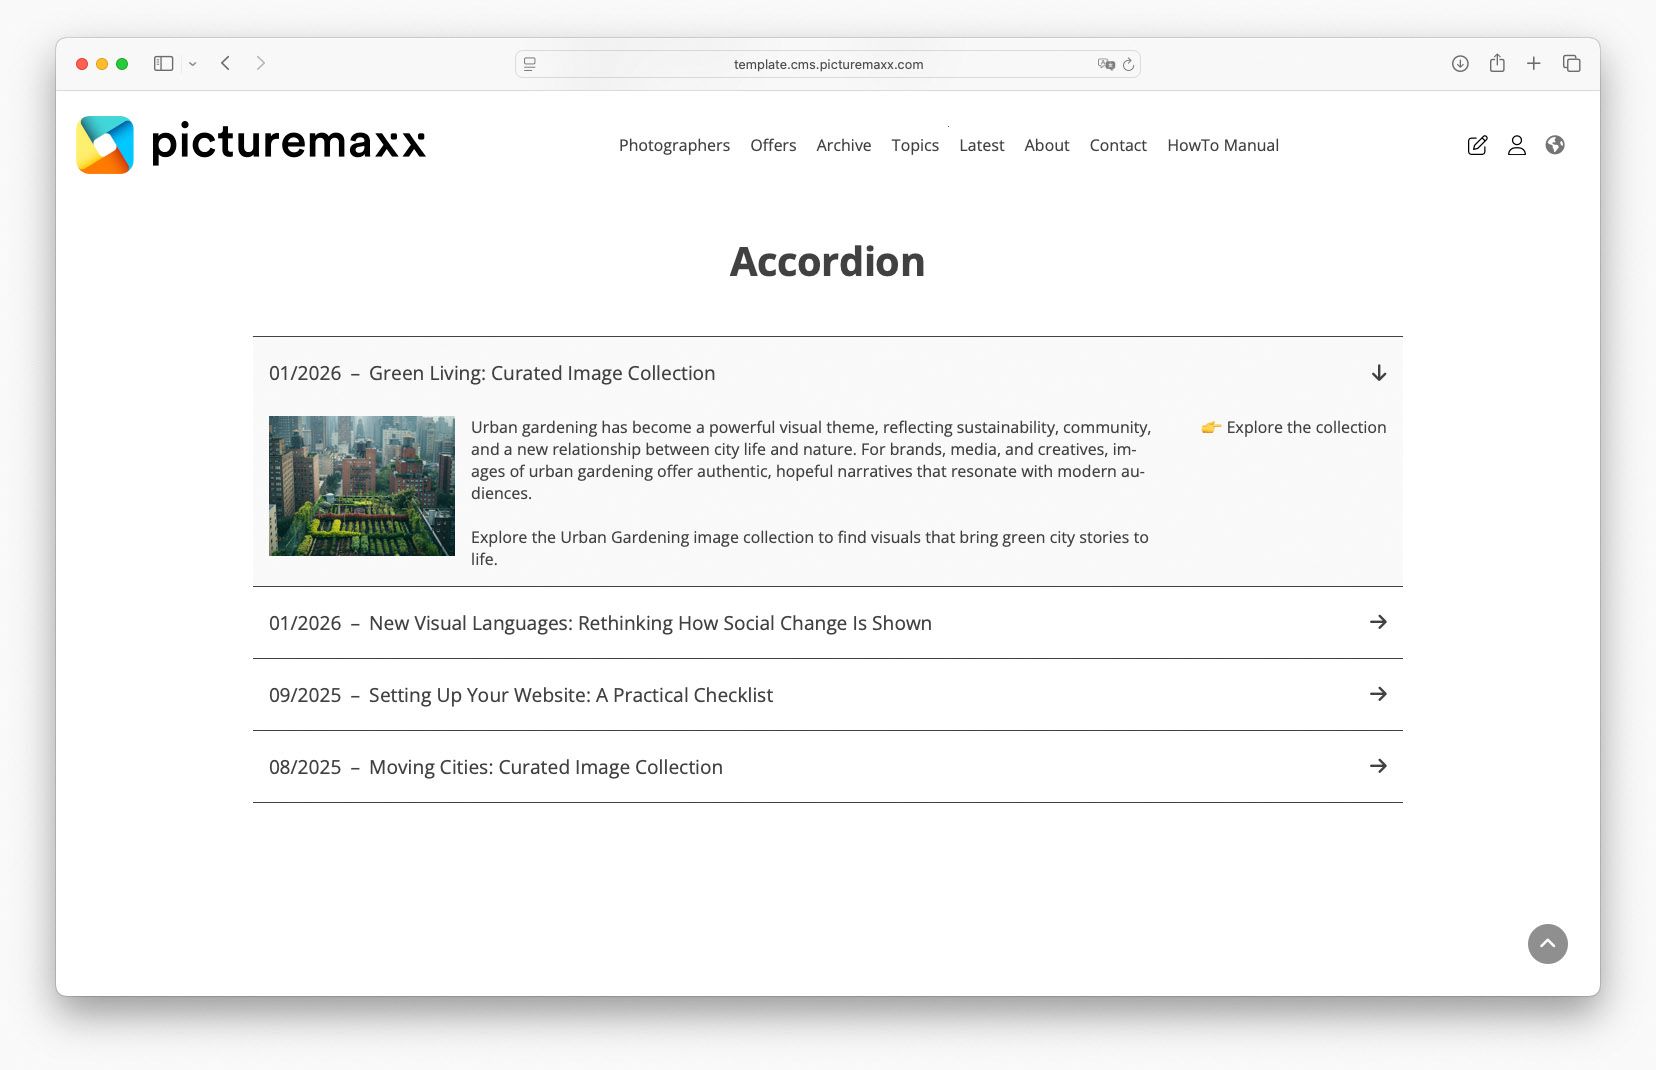Click the tab overview icon
Screen dimensions: 1656x1070
coord(1570,62)
